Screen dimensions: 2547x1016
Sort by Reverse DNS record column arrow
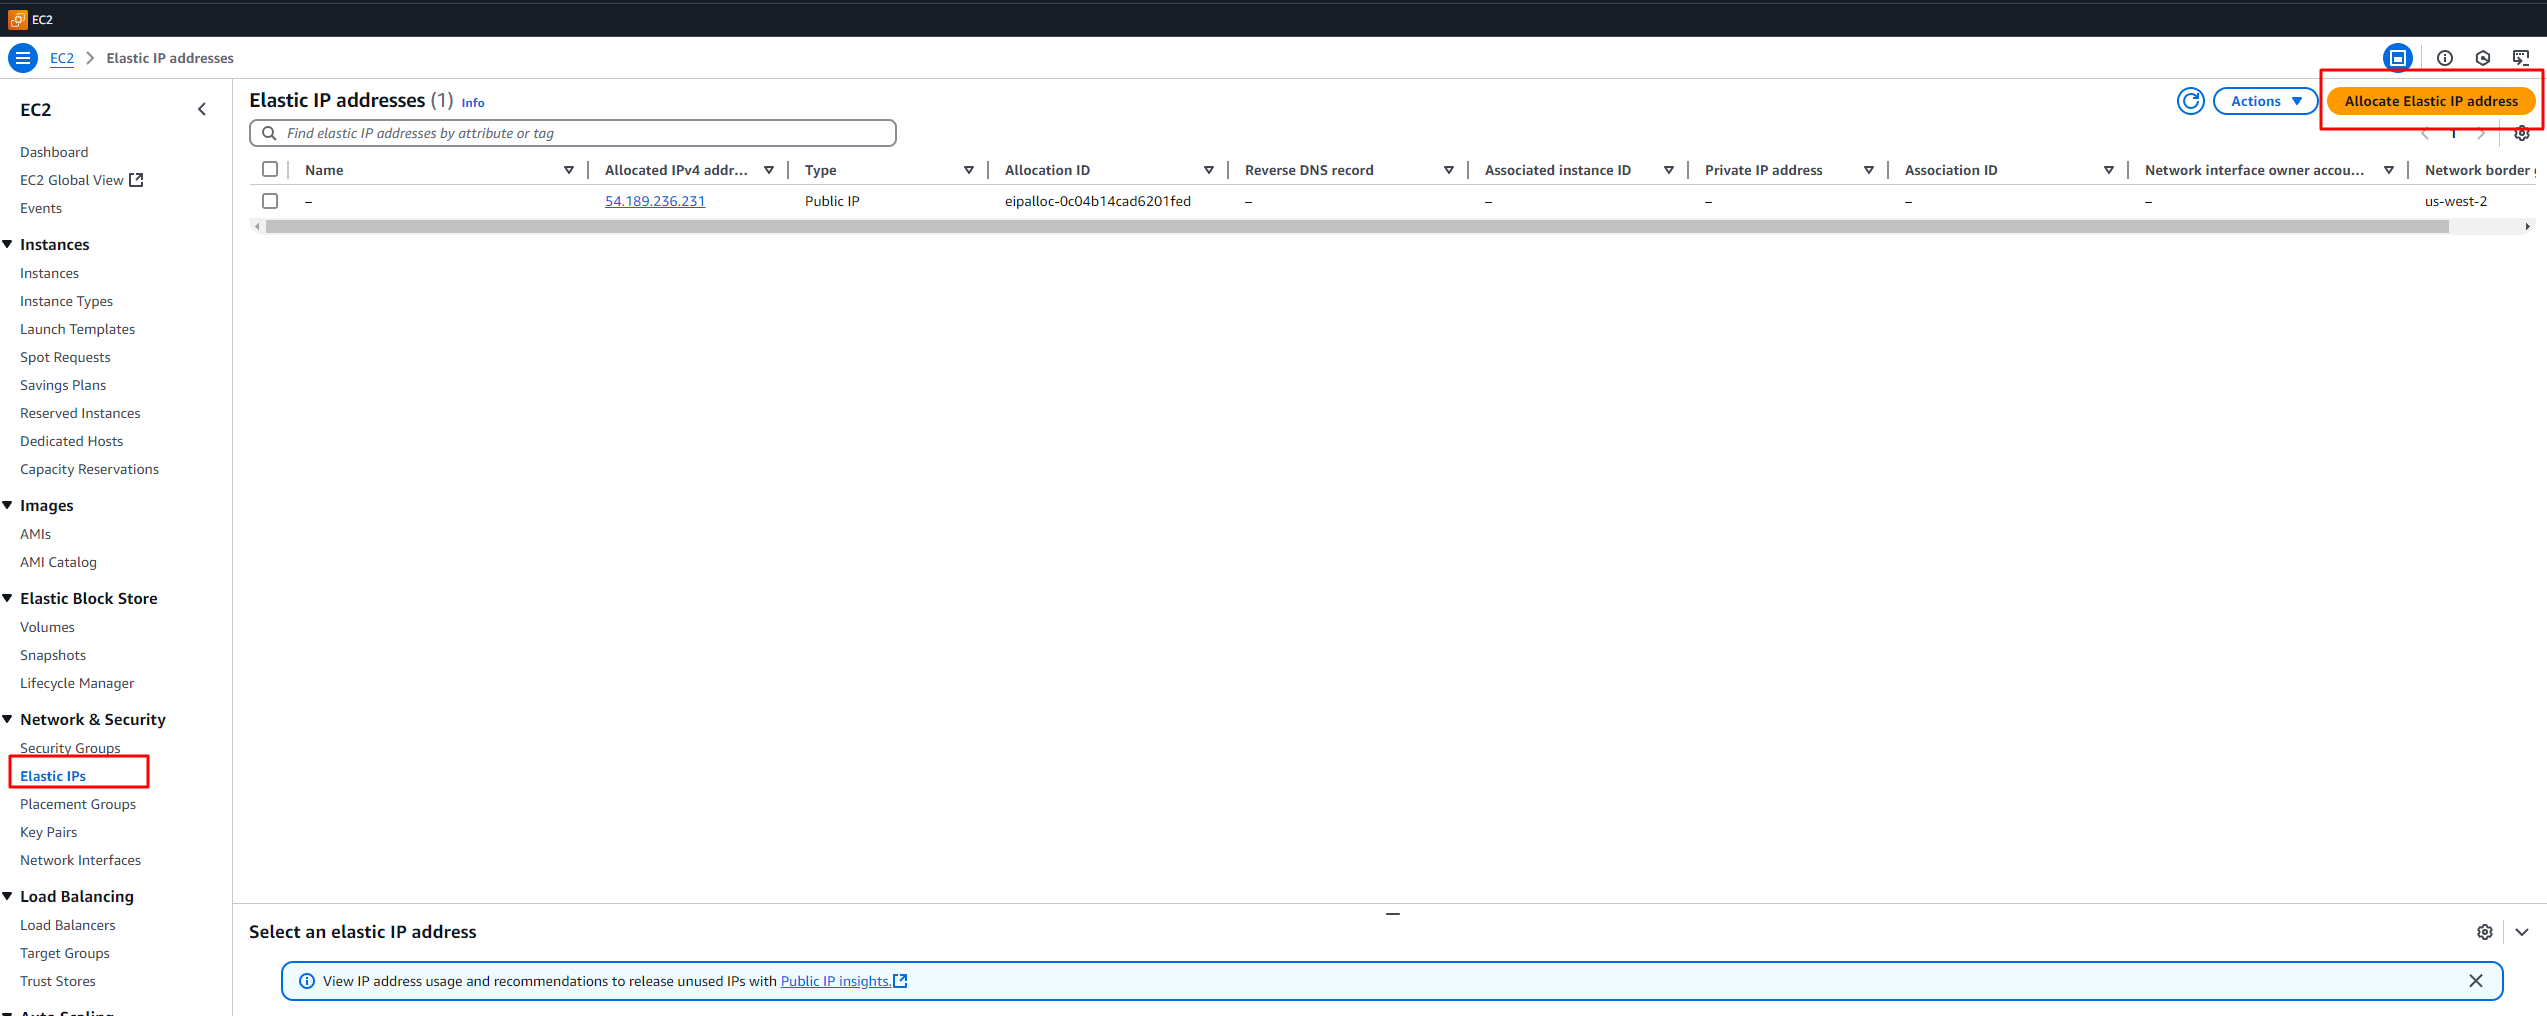(1449, 170)
